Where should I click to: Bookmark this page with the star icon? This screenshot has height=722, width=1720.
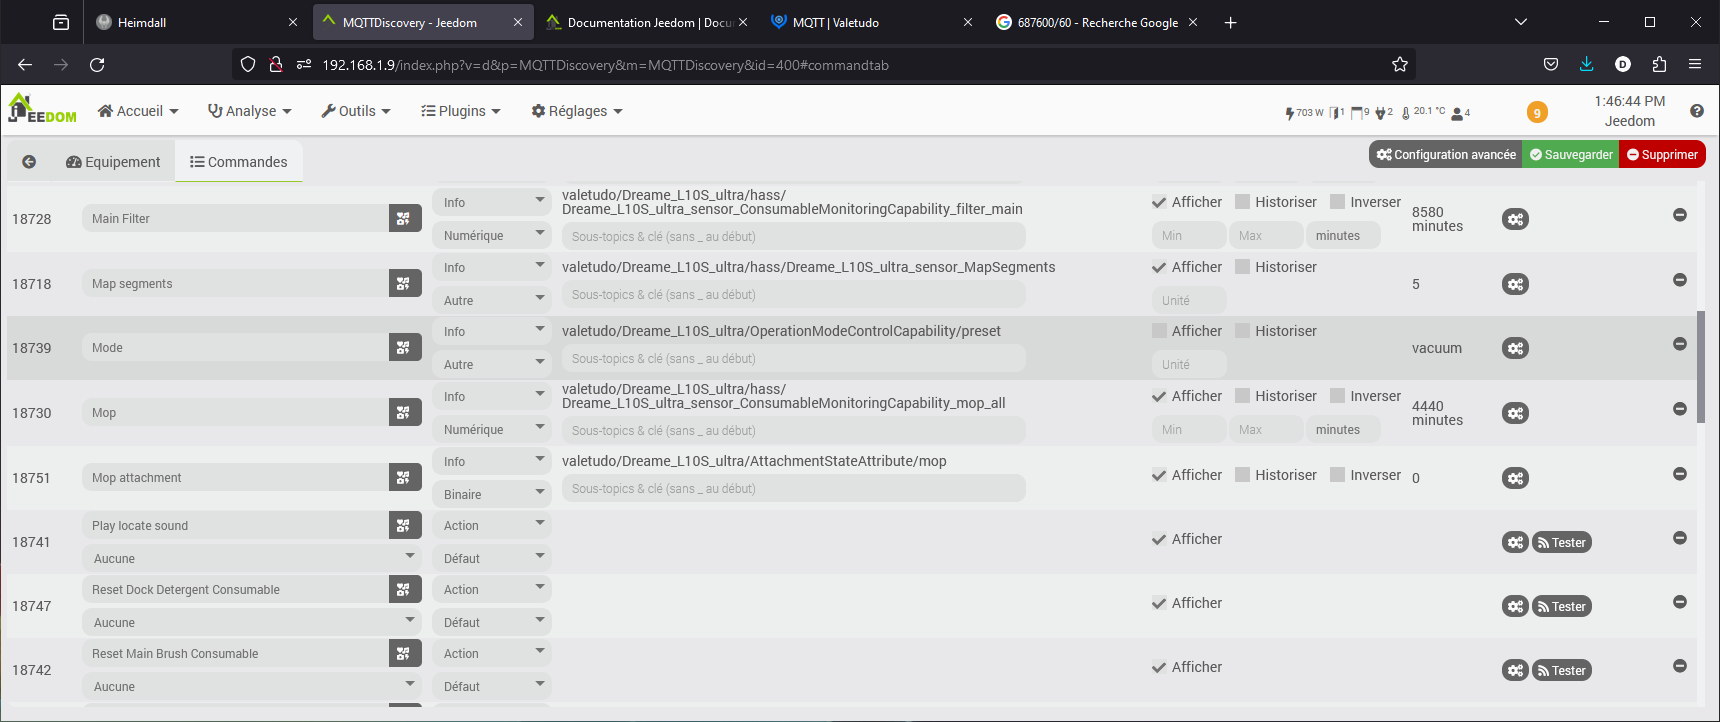(x=1399, y=65)
